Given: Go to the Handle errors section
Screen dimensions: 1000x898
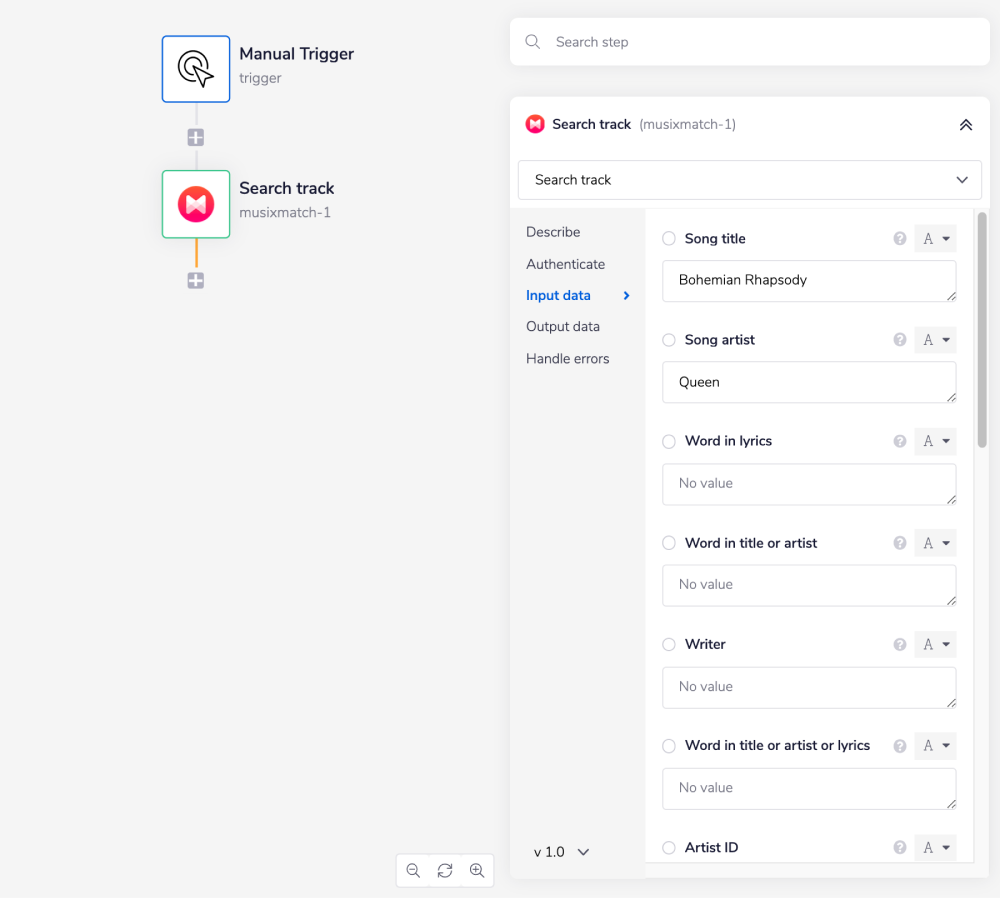Looking at the screenshot, I should pyautogui.click(x=567, y=359).
